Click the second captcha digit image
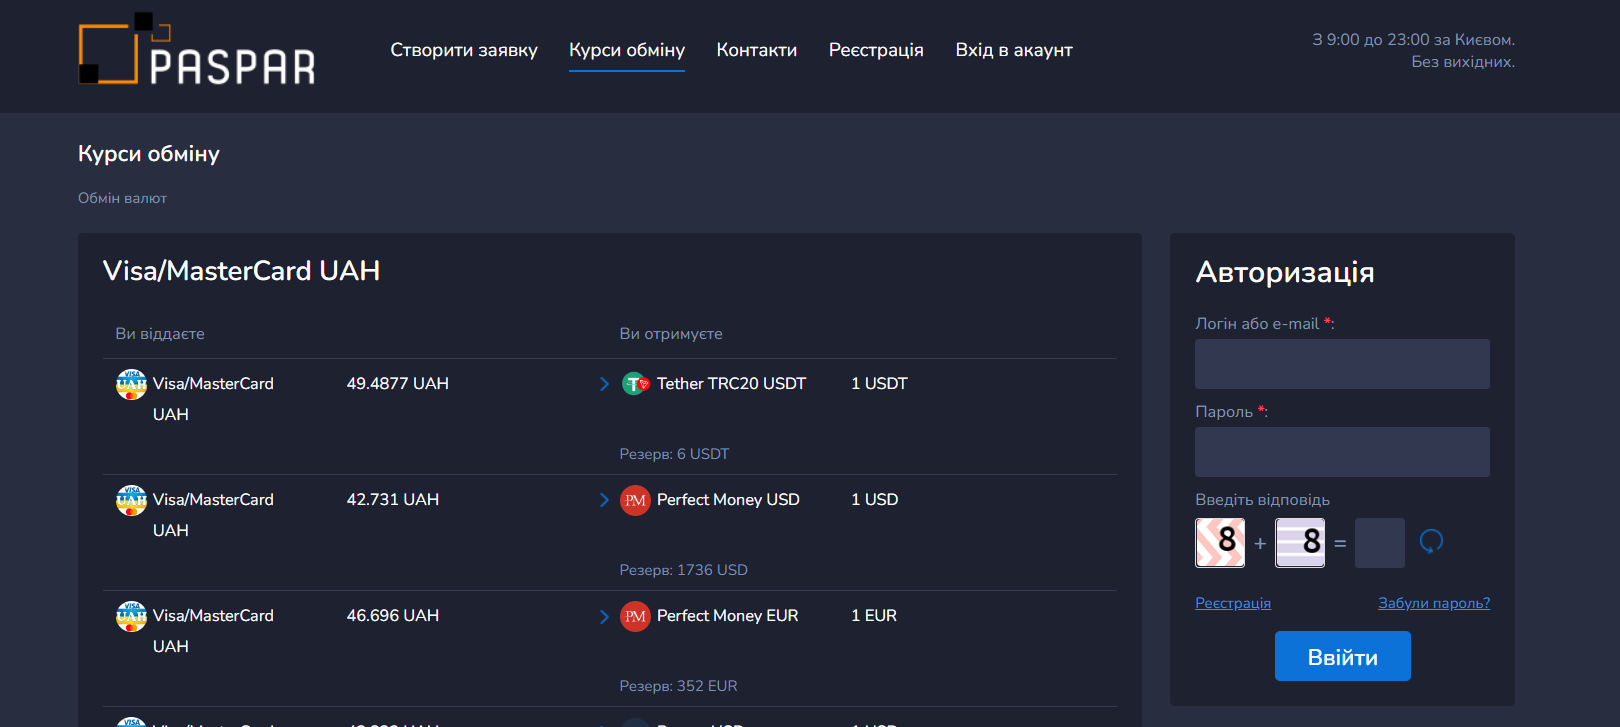Viewport: 1620px width, 727px height. [x=1300, y=542]
